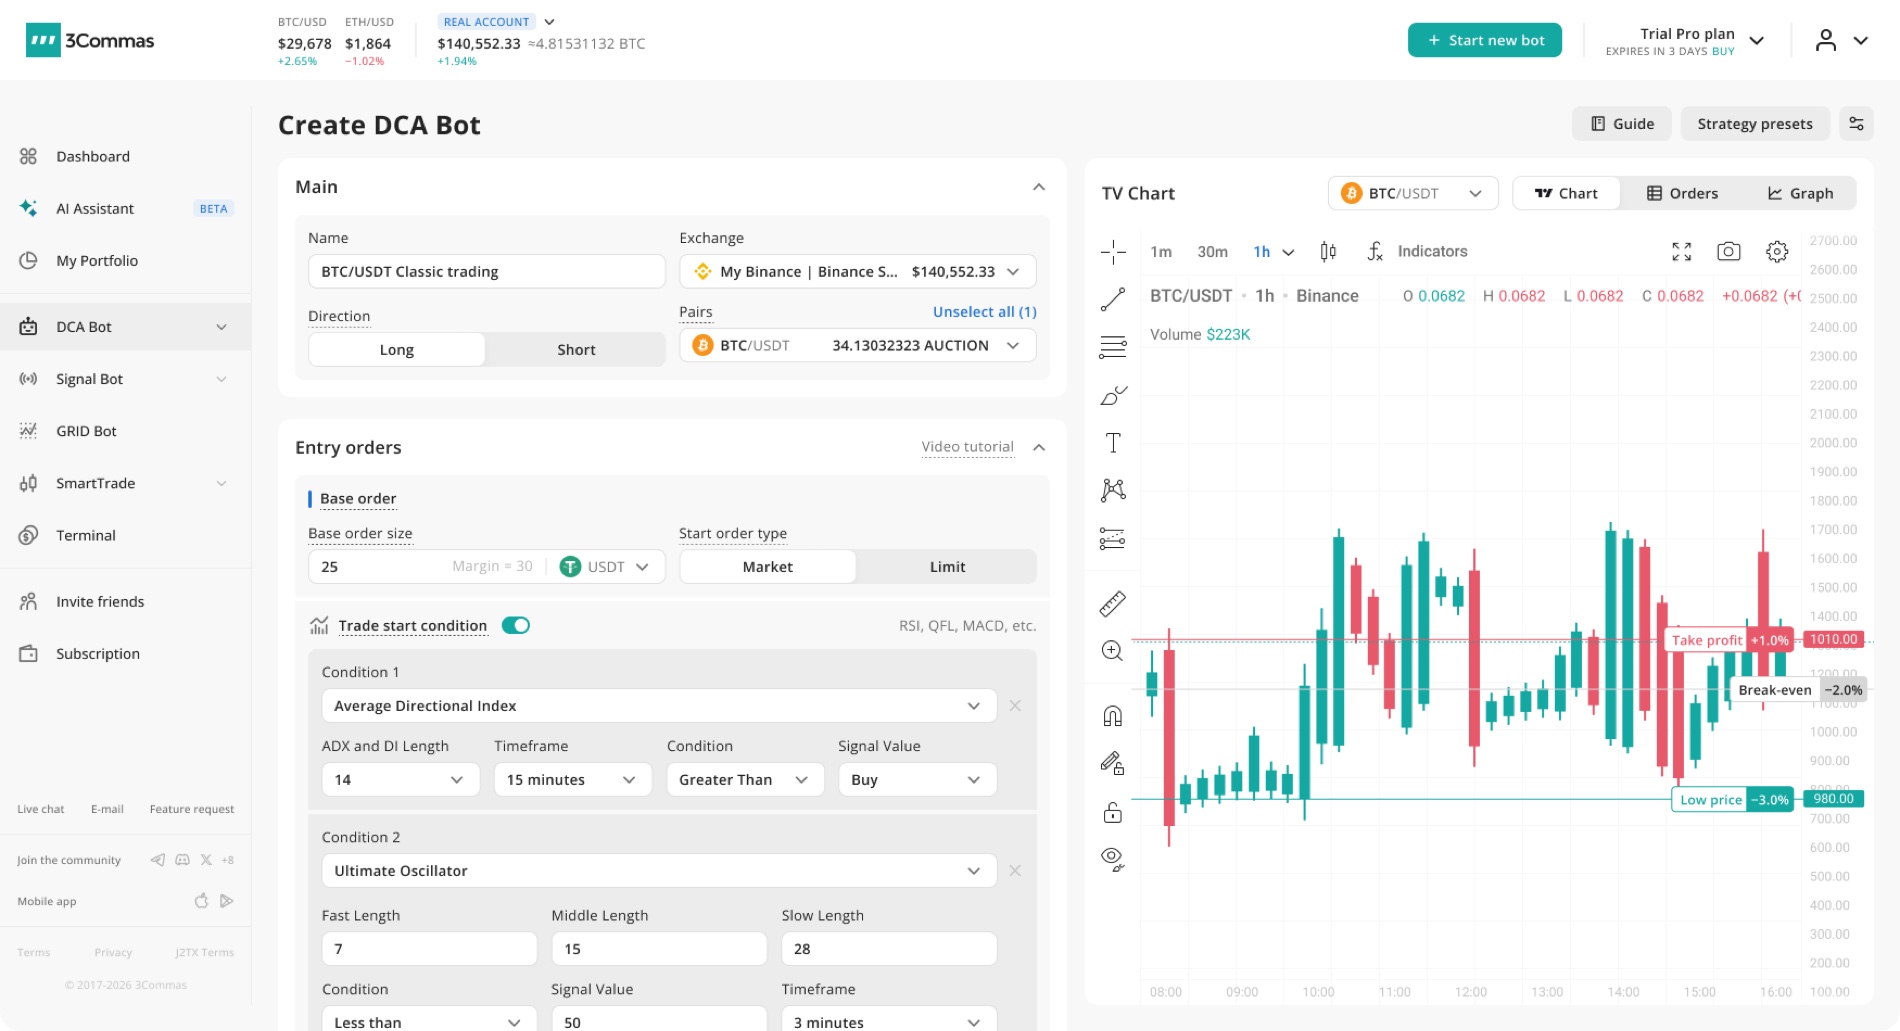
Task: Select Short direction
Action: pyautogui.click(x=576, y=350)
